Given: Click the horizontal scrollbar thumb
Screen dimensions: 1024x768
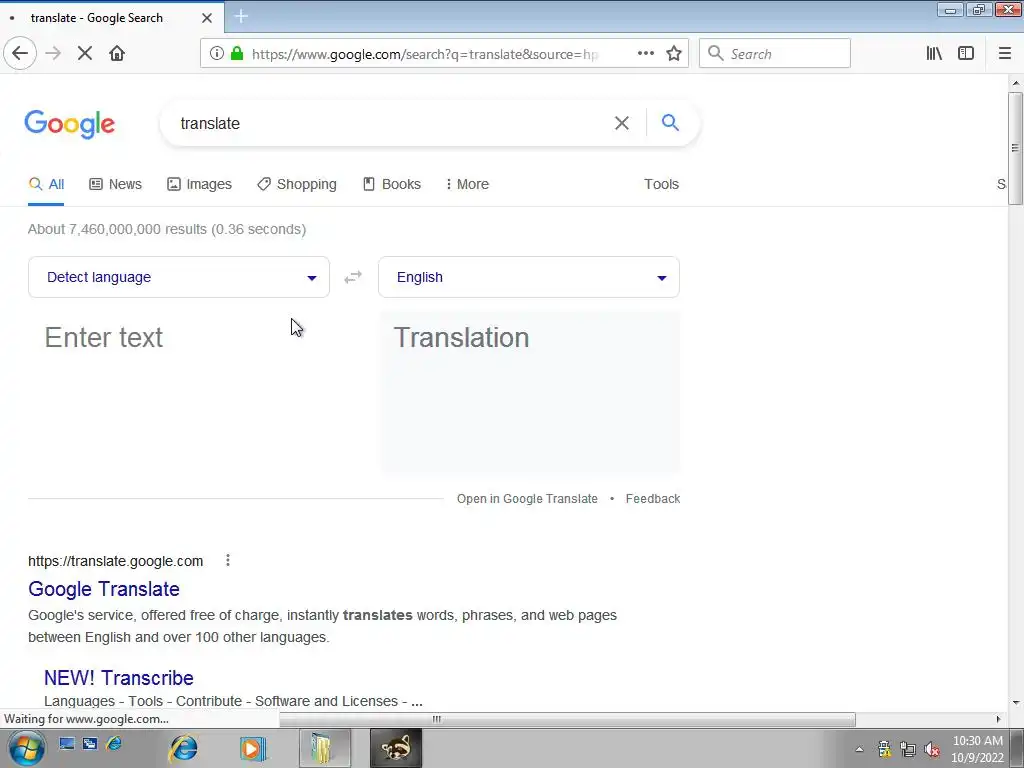Looking at the screenshot, I should pos(567,719).
